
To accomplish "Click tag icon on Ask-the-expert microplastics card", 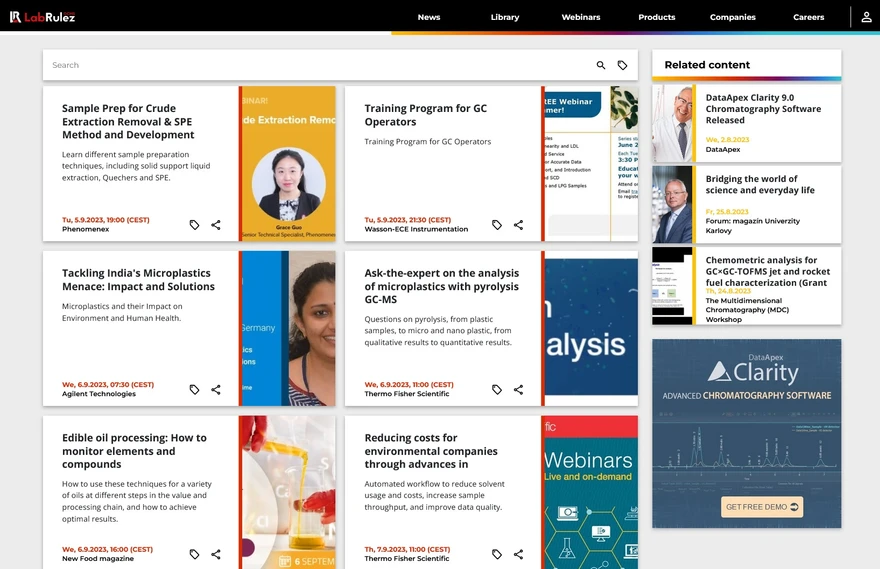I will (497, 389).
